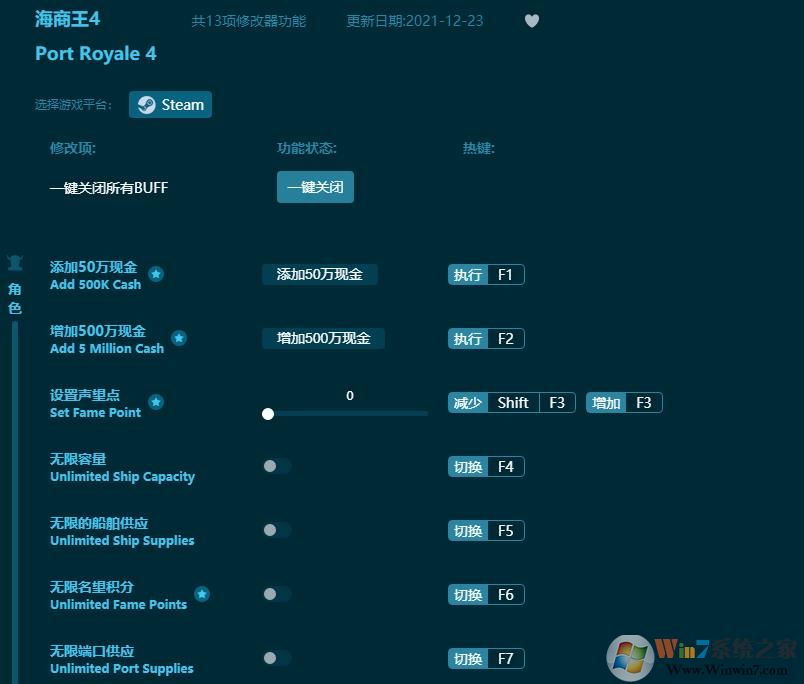The width and height of the screenshot is (804, 684).
Task: Click the 切换 F5 hotkey button
Action: click(486, 531)
